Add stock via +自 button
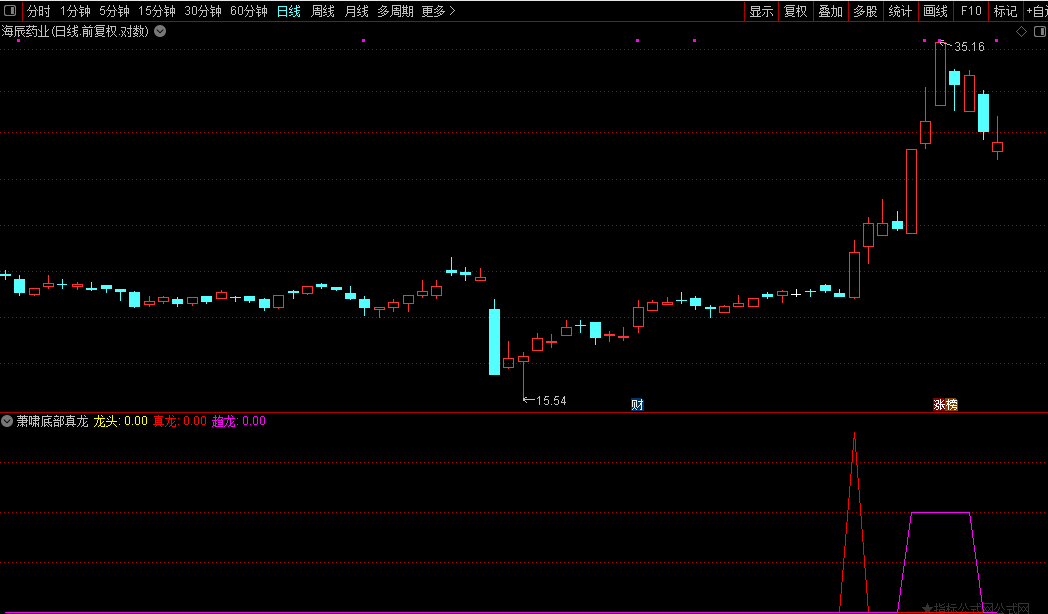This screenshot has width=1048, height=614. click(x=1037, y=11)
